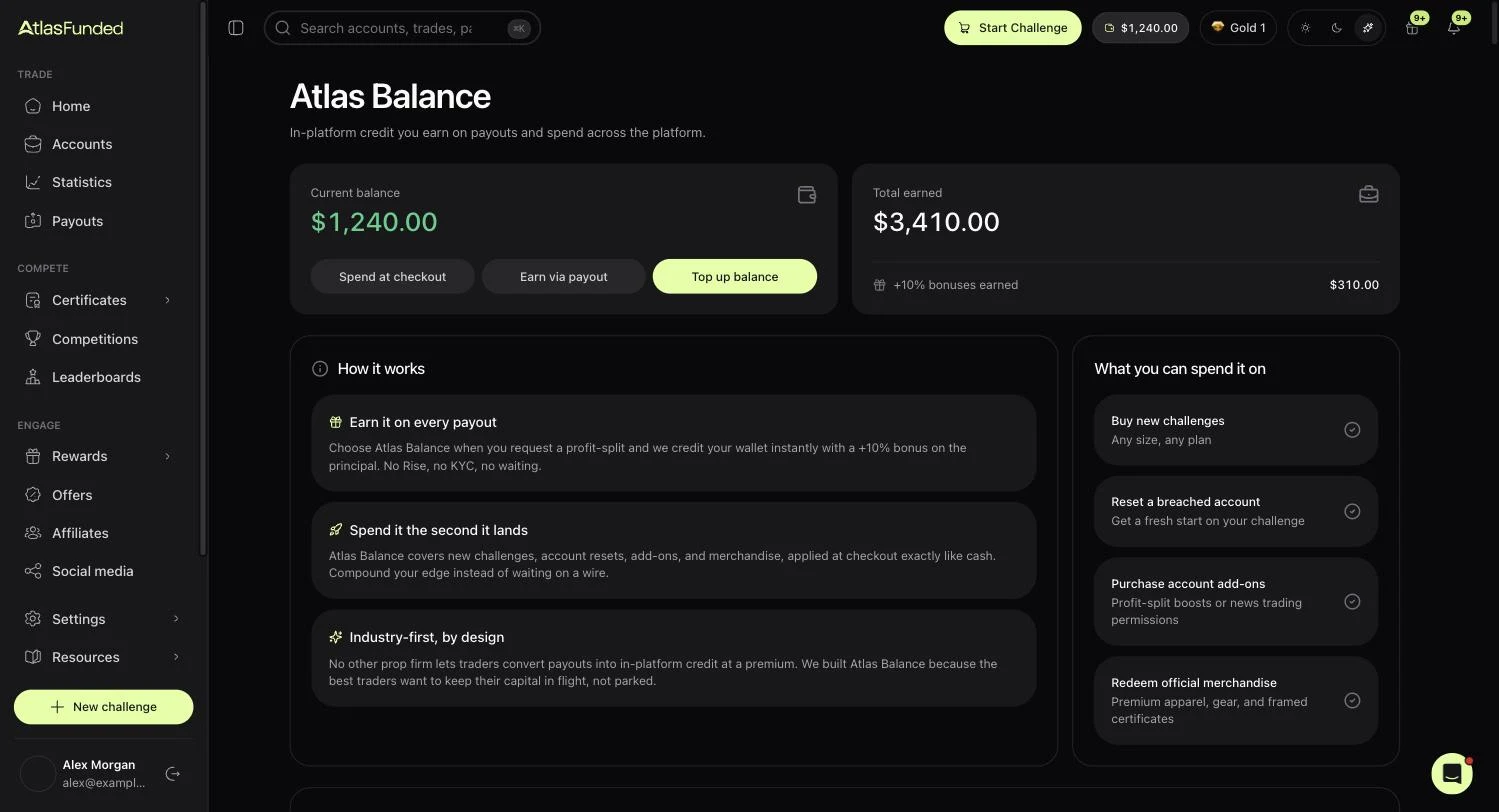Click checkmark on Buy new challenges
Viewport: 1499px width, 812px height.
[1352, 430]
